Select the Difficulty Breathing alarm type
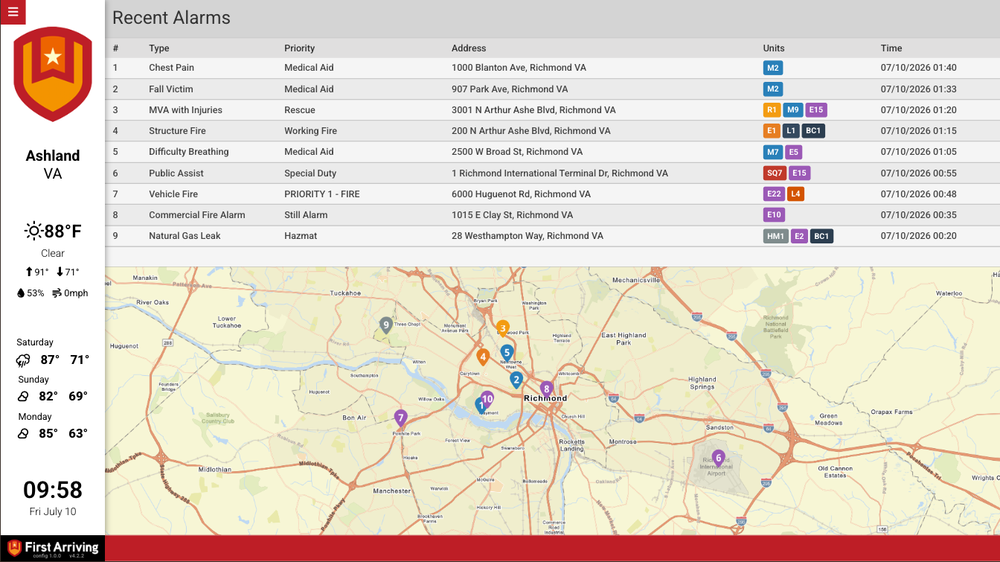Image resolution: width=1000 pixels, height=562 pixels. pos(189,152)
